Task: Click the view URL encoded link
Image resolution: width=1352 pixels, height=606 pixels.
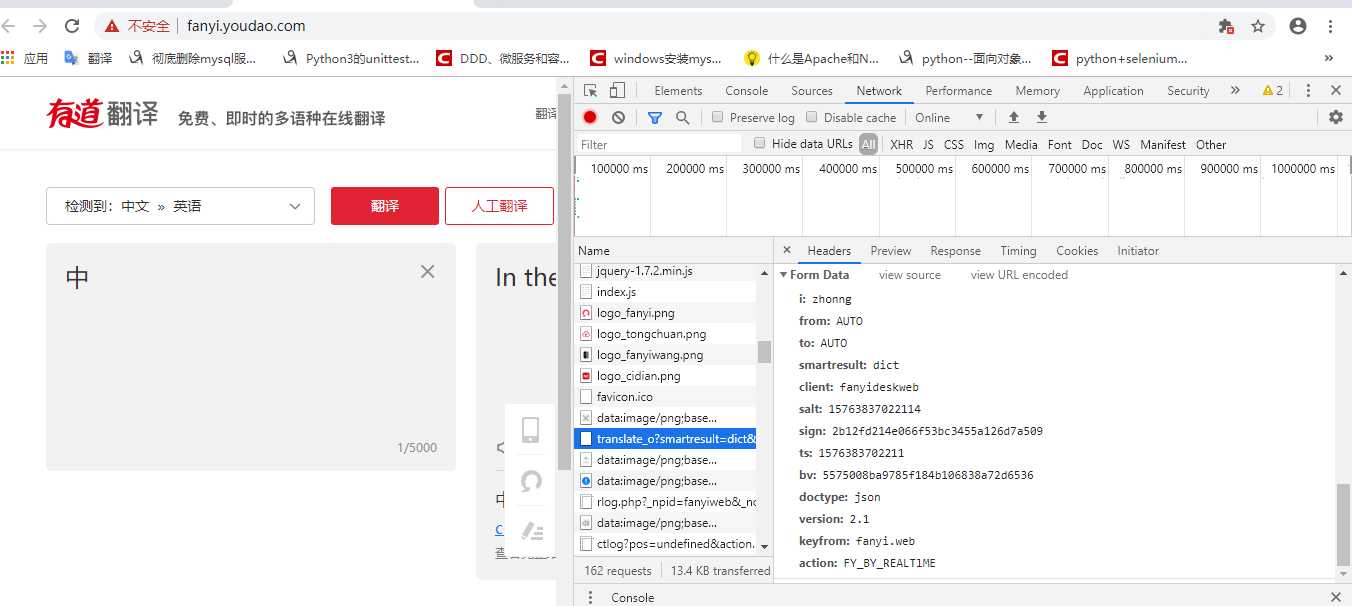Action: [1017, 274]
